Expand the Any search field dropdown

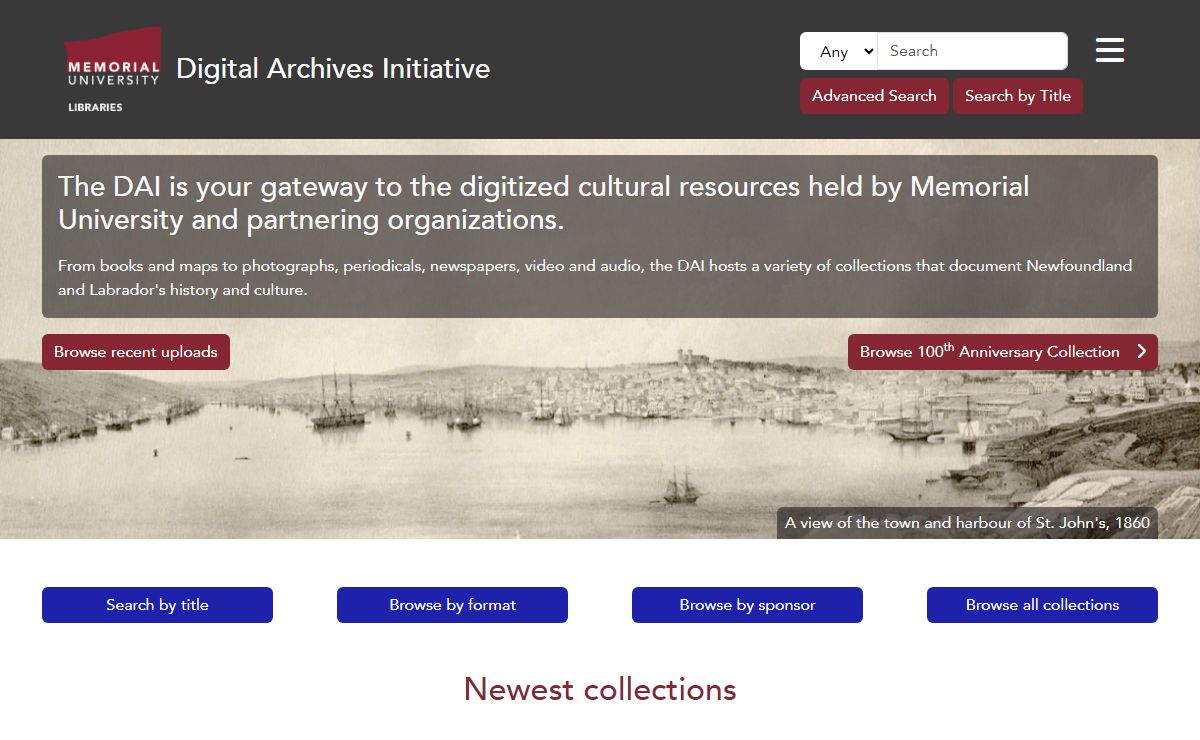tap(838, 51)
